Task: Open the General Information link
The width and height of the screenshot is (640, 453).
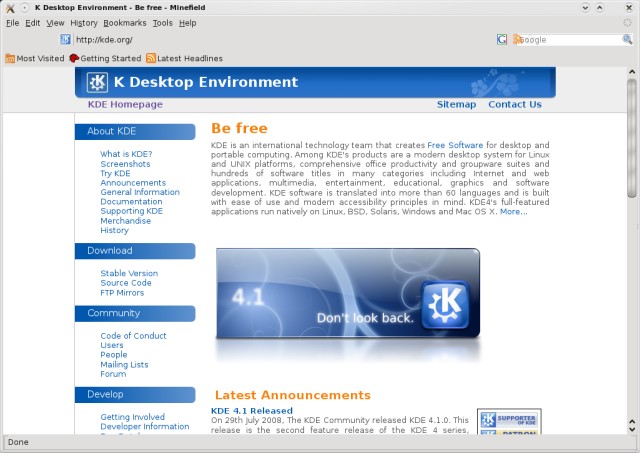Action: point(140,192)
